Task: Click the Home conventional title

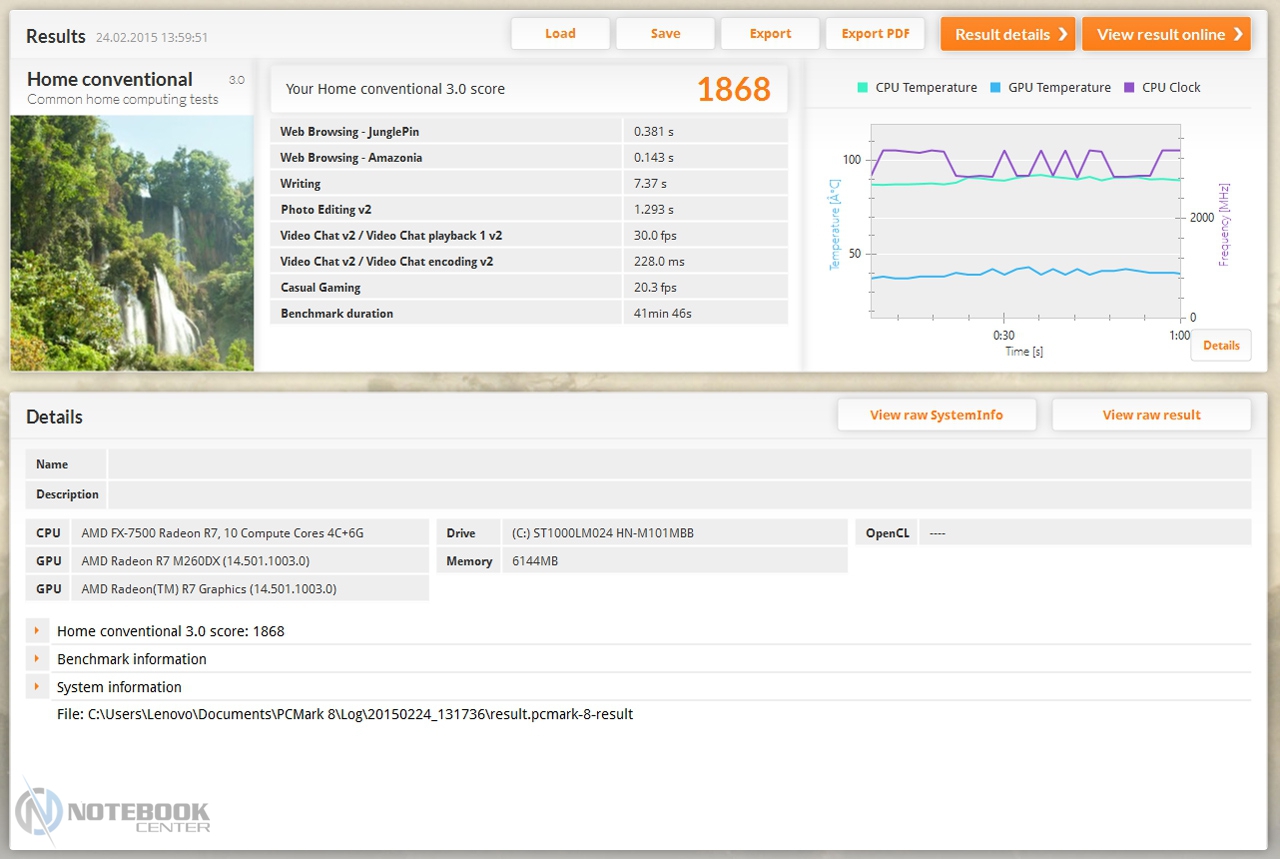Action: pos(110,79)
